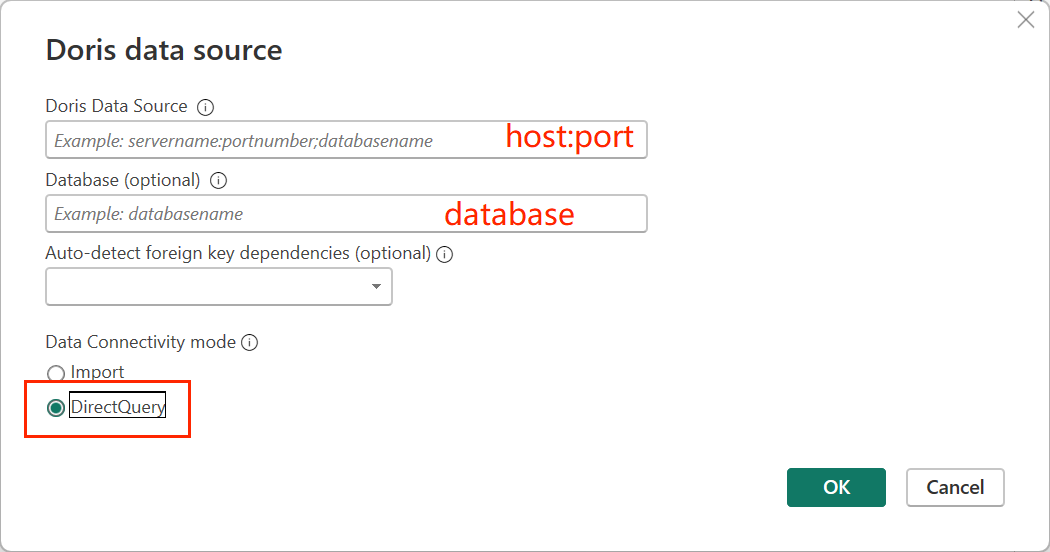Screen dimensions: 1050x552
Task: Select the DirectQuery radio button
Action: pos(56,408)
